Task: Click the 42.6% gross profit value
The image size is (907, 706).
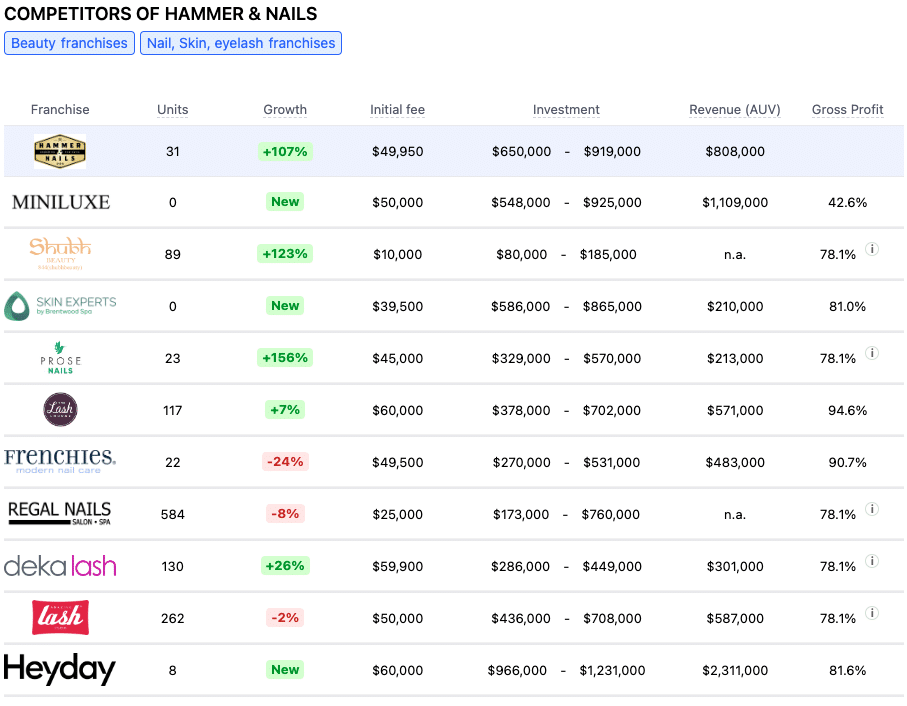Action: (847, 202)
